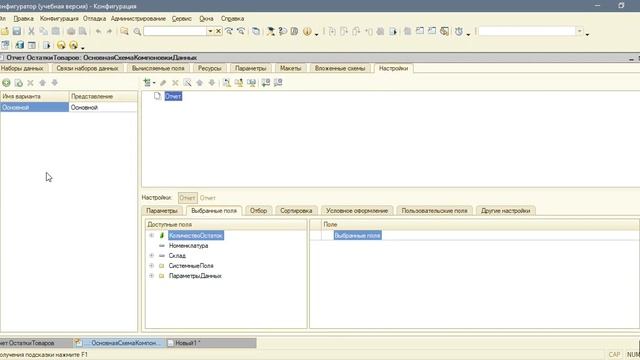Open the Правка menu
640x360 pixels.
24,18
